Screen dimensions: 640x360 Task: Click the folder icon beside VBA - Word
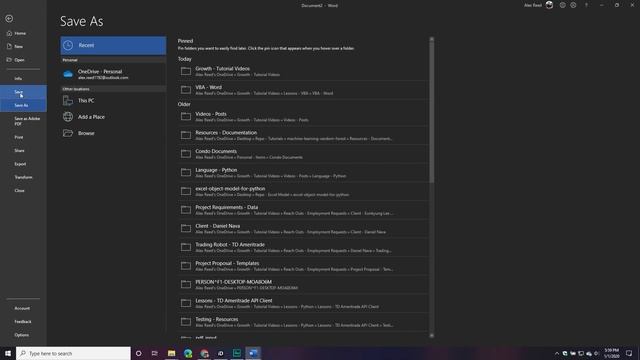pyautogui.click(x=186, y=90)
